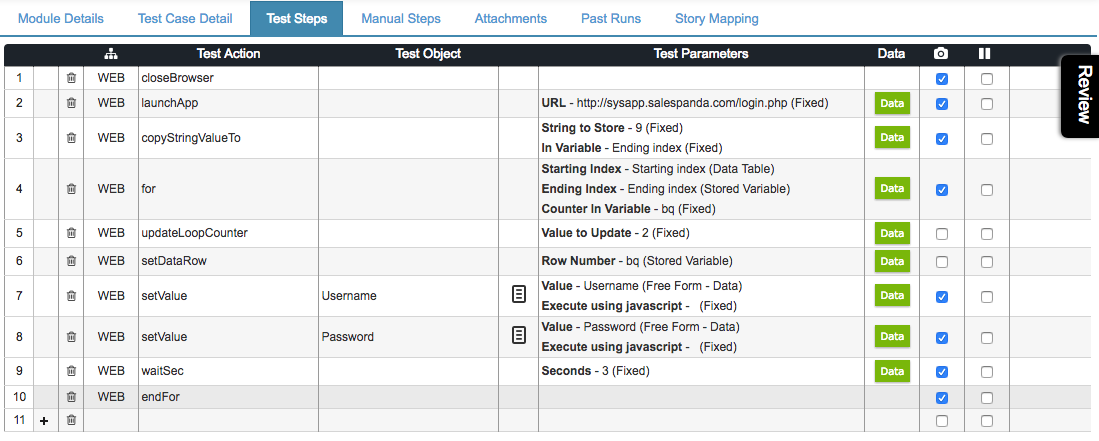This screenshot has width=1099, height=441.
Task: Switch to the Manual Steps tab
Action: coord(401,18)
